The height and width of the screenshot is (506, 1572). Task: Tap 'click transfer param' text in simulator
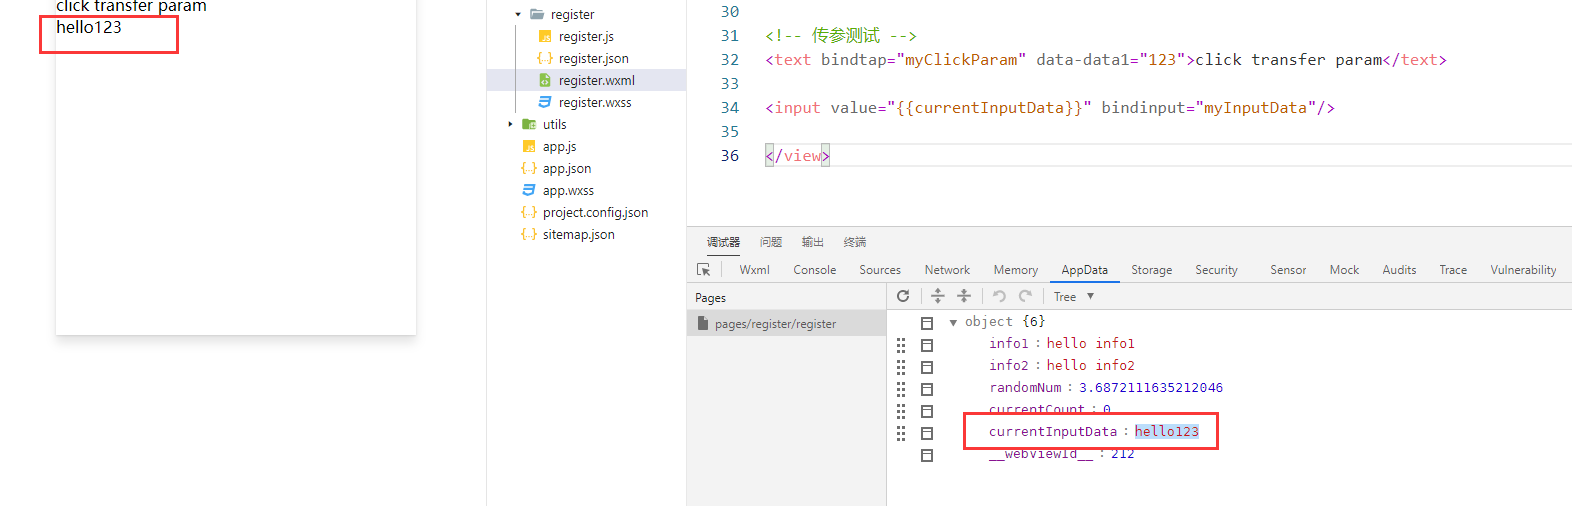pos(131,6)
